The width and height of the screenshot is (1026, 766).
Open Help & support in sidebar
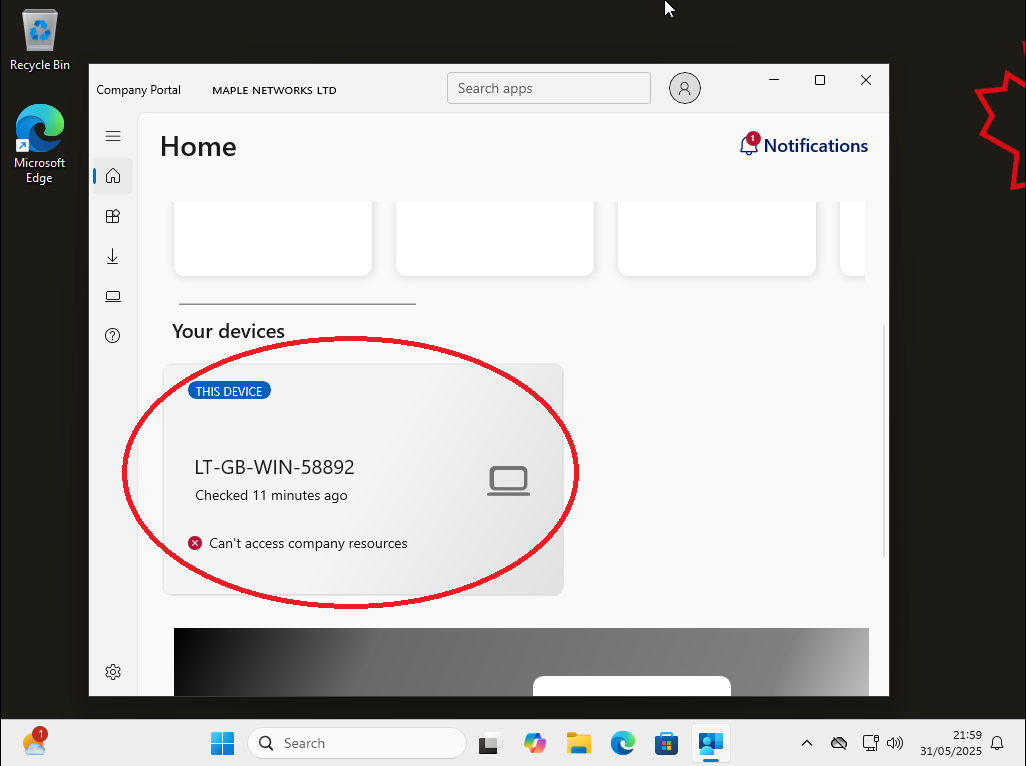pyautogui.click(x=113, y=336)
